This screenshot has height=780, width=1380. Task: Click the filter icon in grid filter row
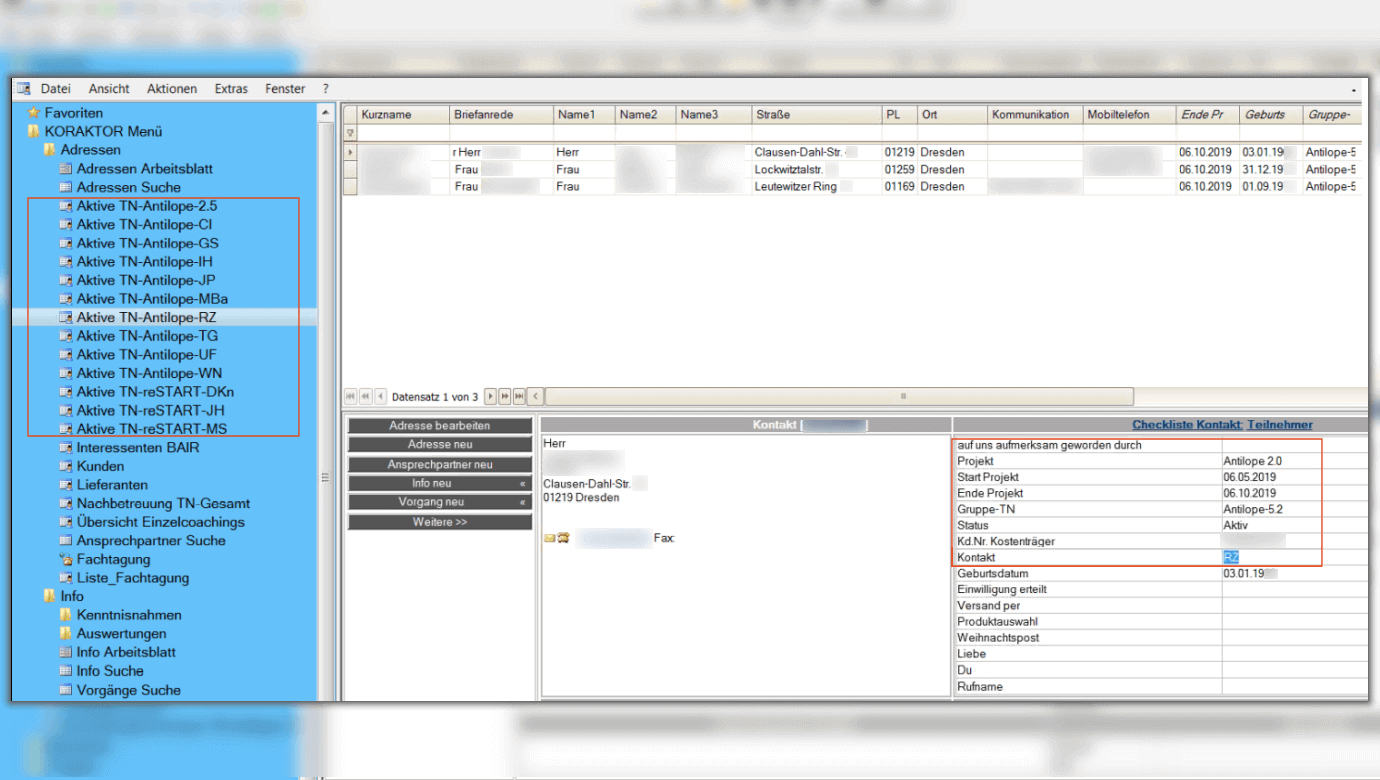[350, 133]
